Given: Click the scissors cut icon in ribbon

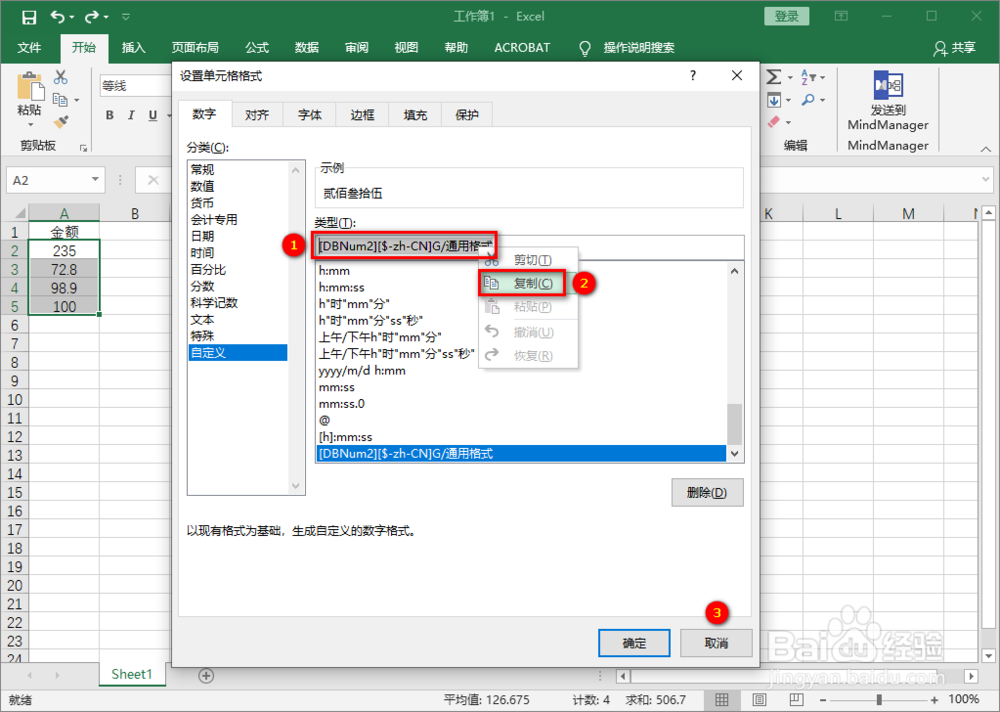Looking at the screenshot, I should coord(61,77).
